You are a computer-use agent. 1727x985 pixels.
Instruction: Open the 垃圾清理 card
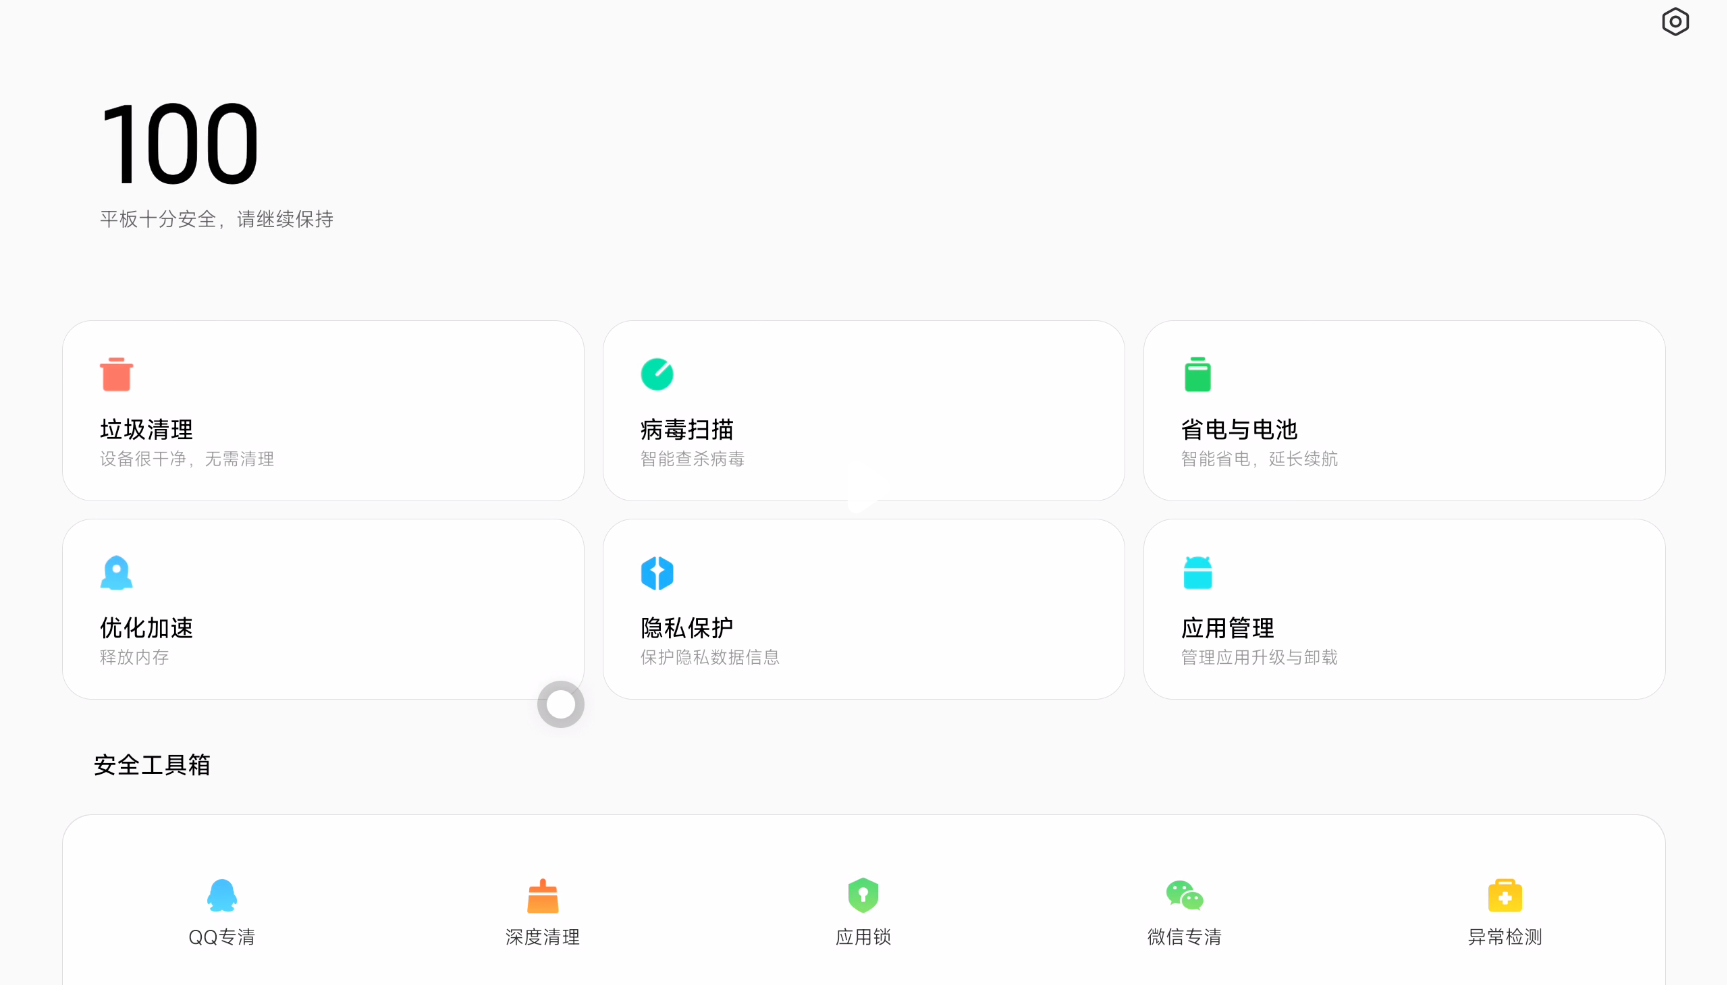[x=323, y=410]
